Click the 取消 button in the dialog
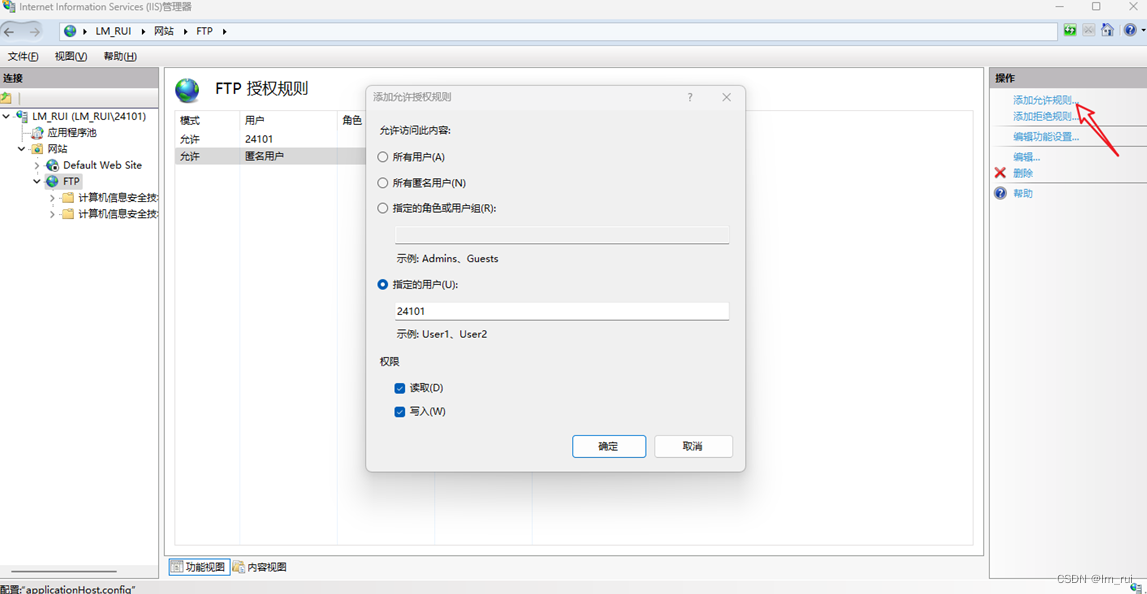Viewport: 1147px width, 594px height. coord(693,446)
